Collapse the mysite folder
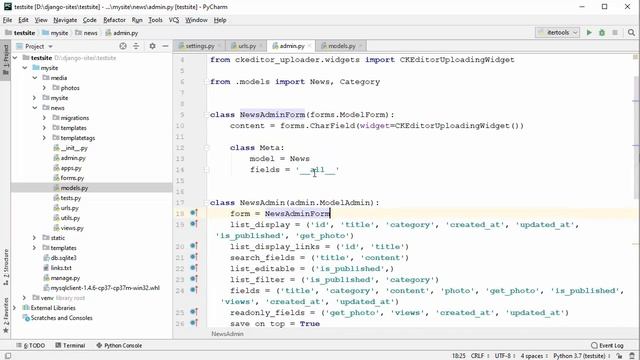Viewport: 640px width, 360px height. point(25,68)
